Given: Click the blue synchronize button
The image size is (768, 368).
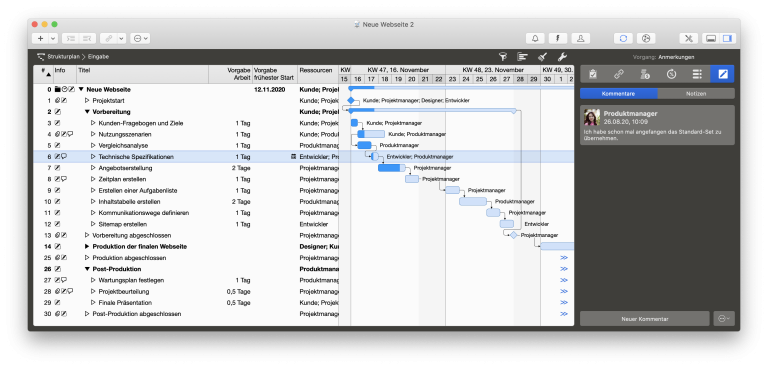Looking at the screenshot, I should pyautogui.click(x=623, y=38).
